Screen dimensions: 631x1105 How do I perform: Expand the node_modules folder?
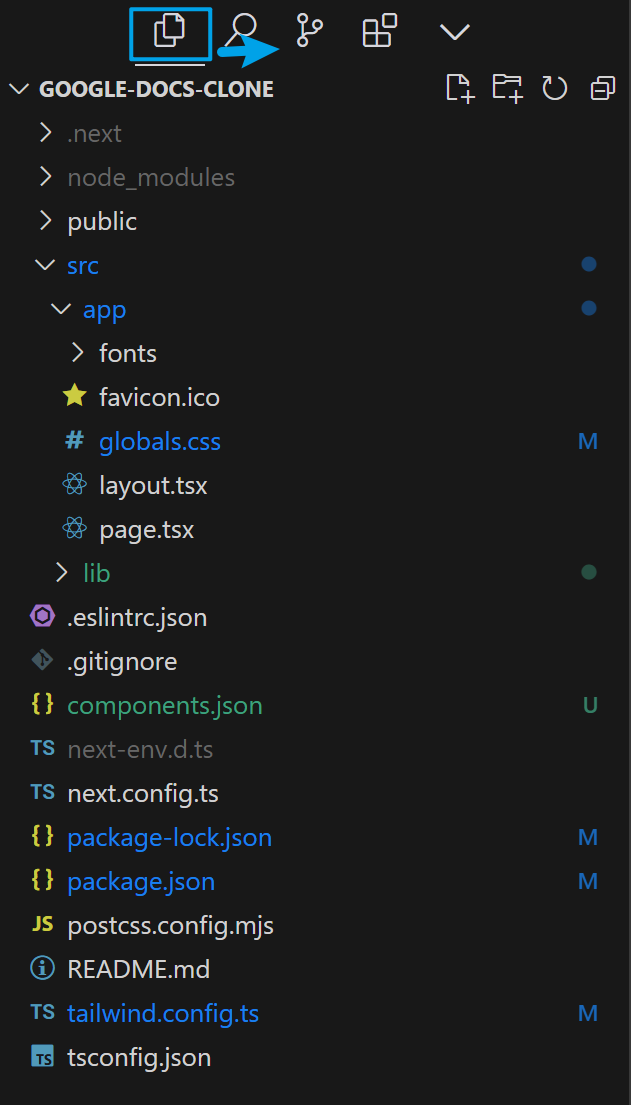pyautogui.click(x=150, y=177)
